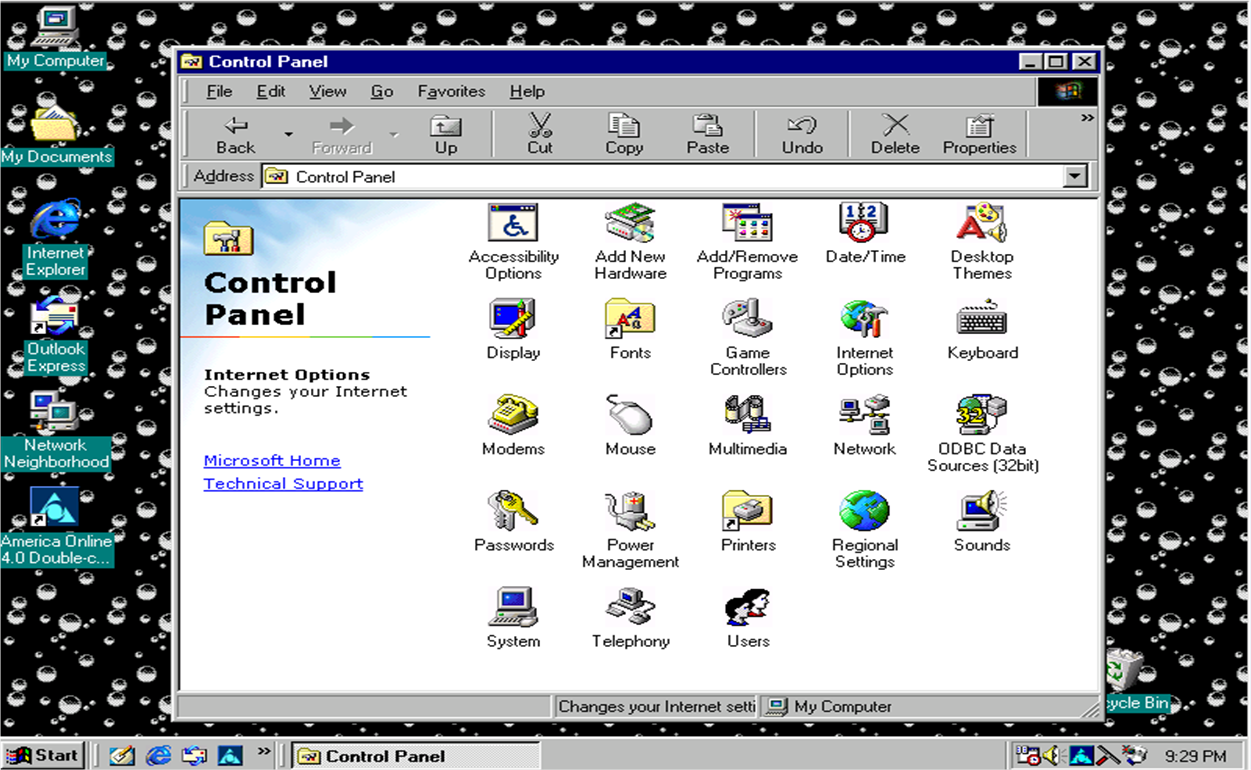Follow the Microsoft Home link
The image size is (1251, 770).
[x=272, y=461]
